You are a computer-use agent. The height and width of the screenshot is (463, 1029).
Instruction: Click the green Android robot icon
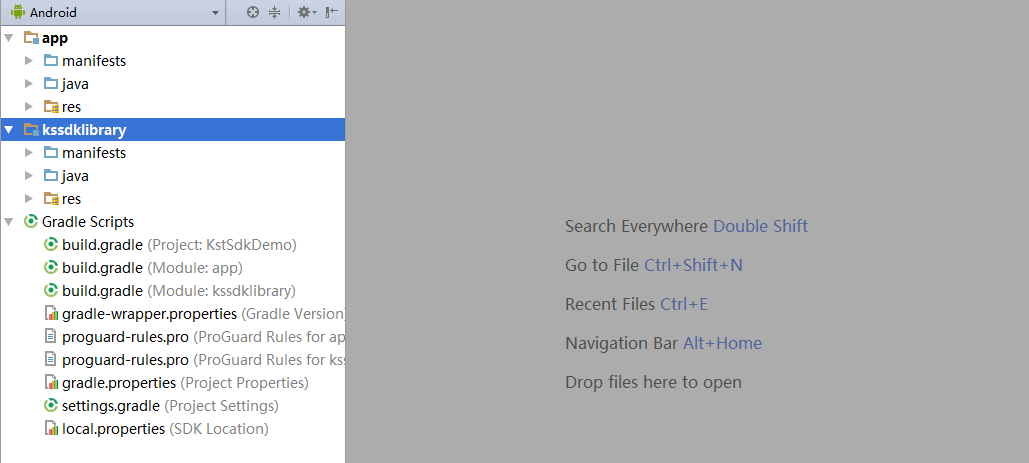click(18, 12)
